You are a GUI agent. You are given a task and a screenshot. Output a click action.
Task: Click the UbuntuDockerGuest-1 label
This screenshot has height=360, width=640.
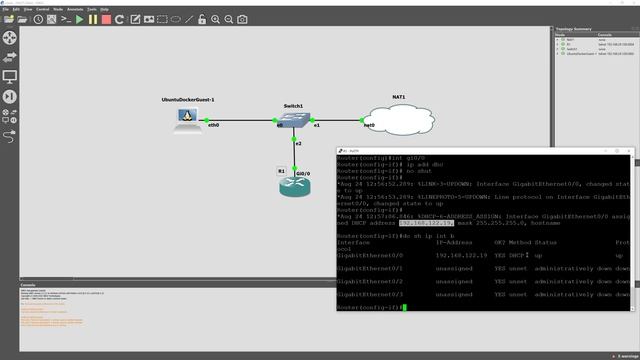188,100
